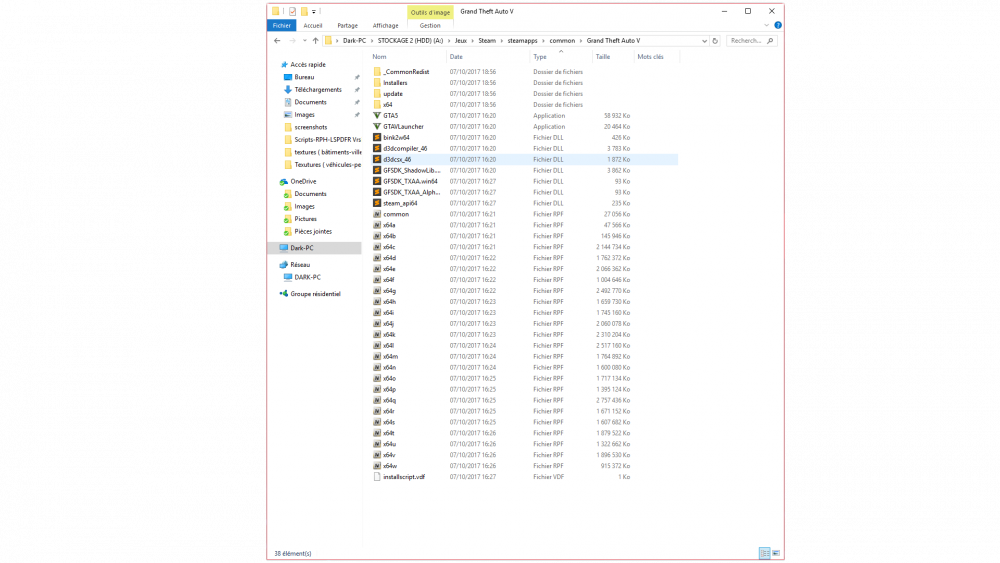Go up one folder level arrow
The image size is (1000, 563).
pos(315,41)
